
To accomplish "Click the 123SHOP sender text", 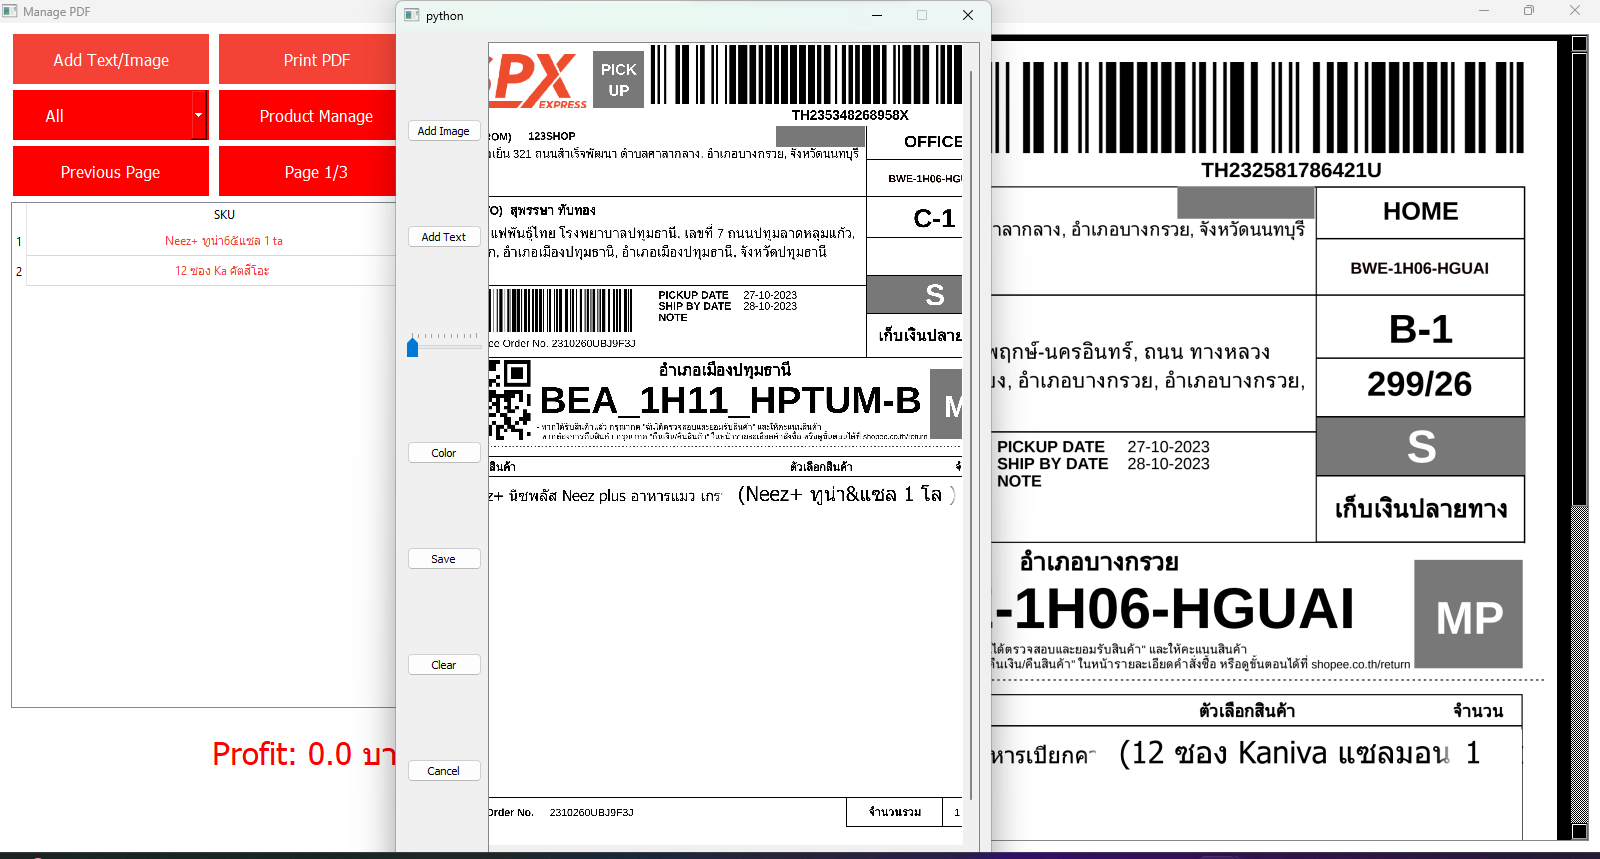I will coord(552,136).
